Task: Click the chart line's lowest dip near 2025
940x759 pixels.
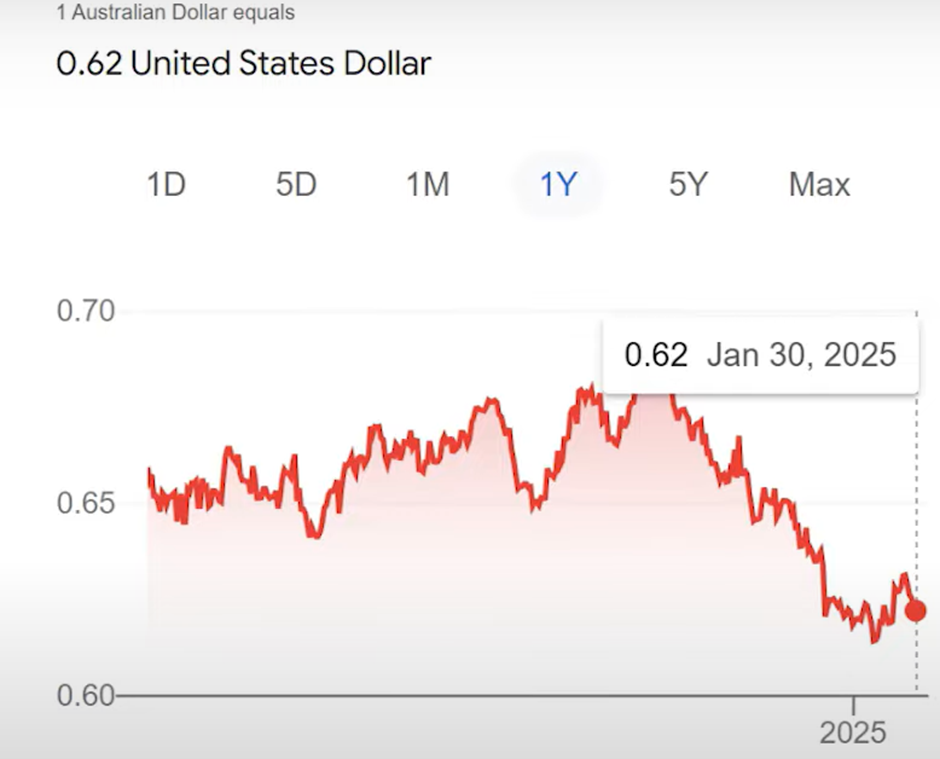Action: tap(874, 640)
